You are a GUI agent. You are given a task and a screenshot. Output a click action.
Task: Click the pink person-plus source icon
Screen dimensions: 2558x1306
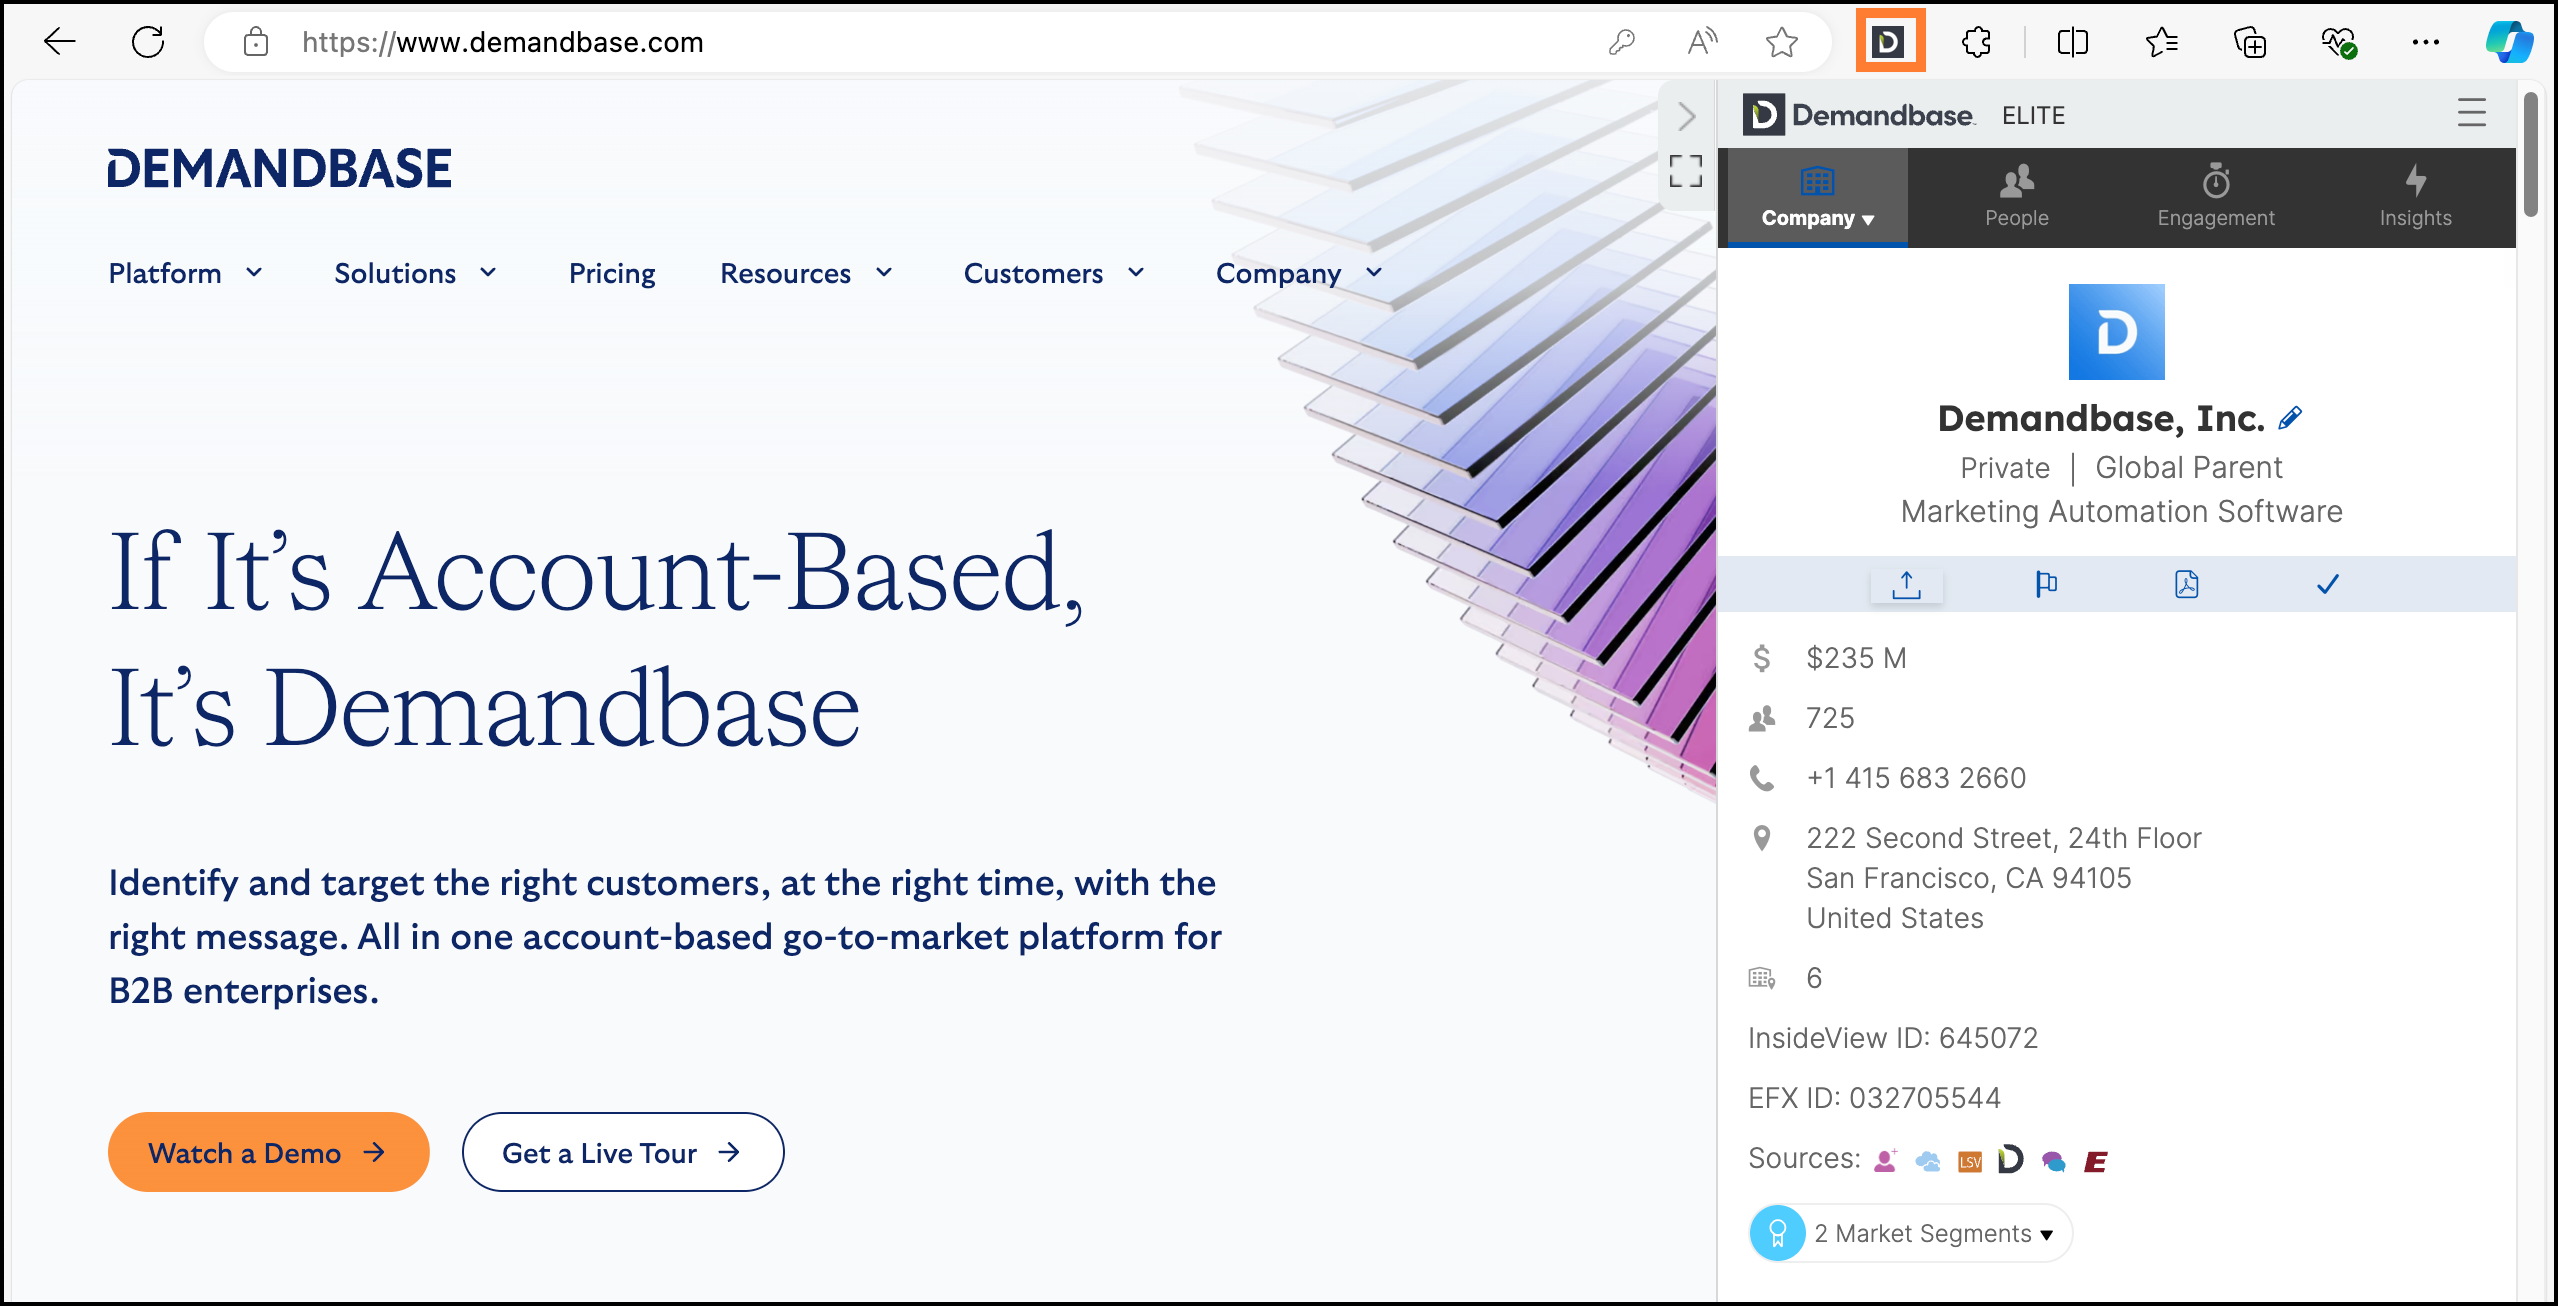click(1885, 1161)
